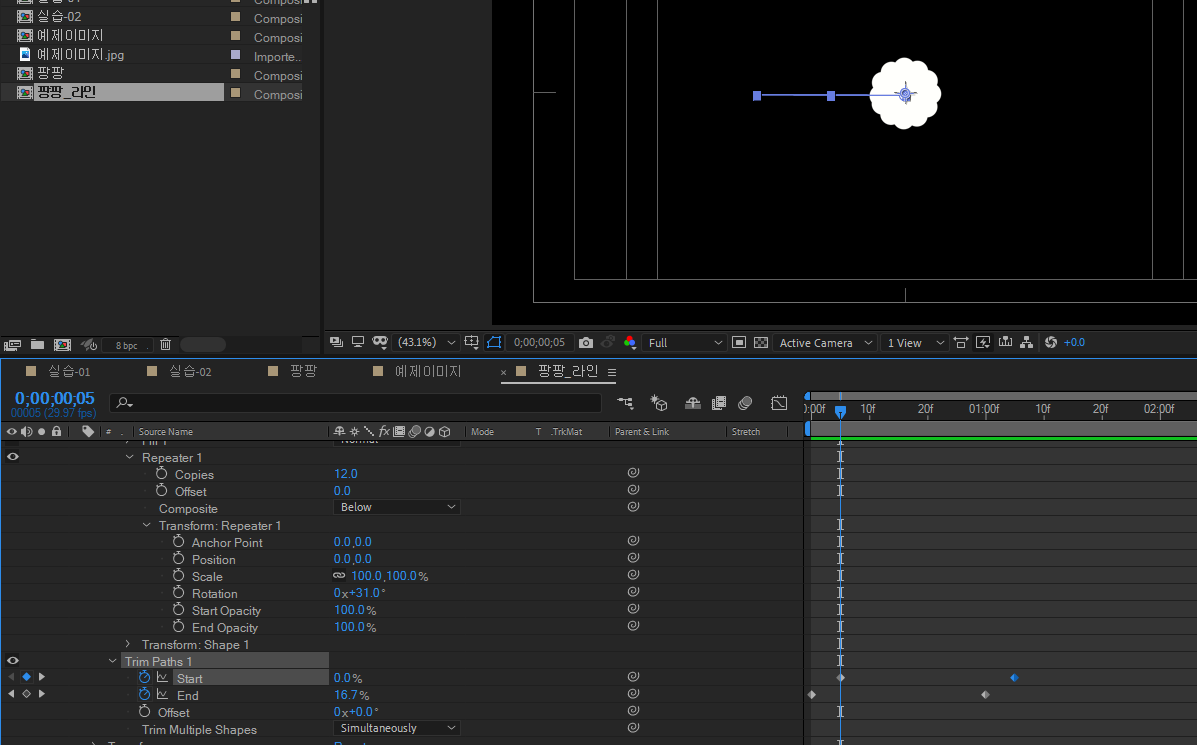The image size is (1197, 745).
Task: Open the Fast Previews options
Action: pos(983,343)
